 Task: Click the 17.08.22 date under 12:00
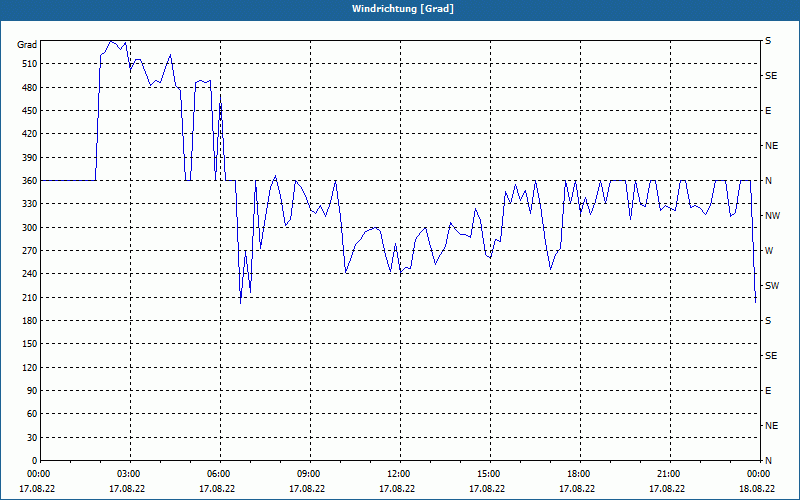(396, 488)
